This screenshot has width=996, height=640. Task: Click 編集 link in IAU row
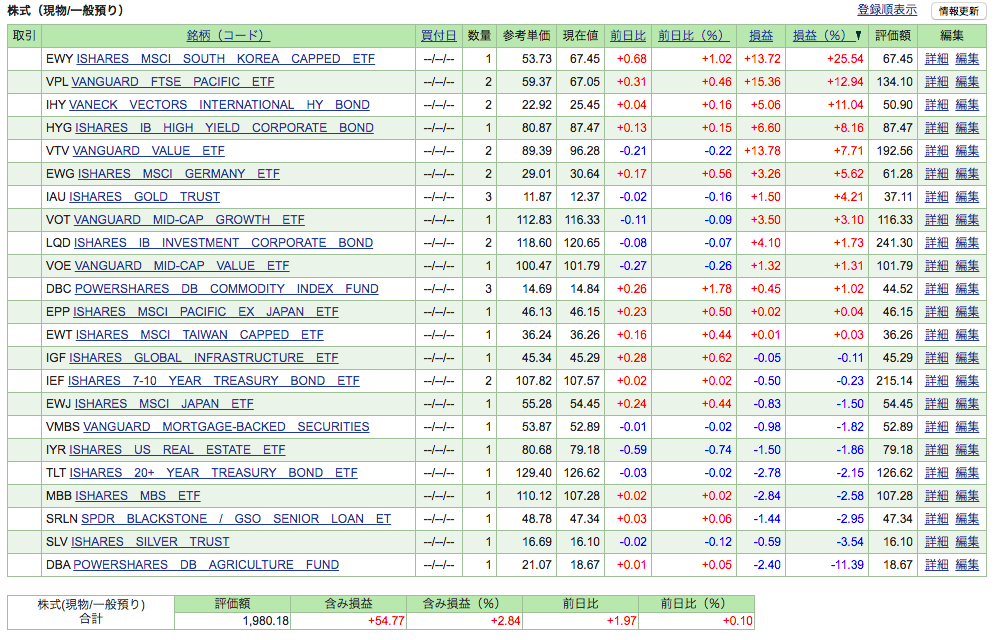967,197
